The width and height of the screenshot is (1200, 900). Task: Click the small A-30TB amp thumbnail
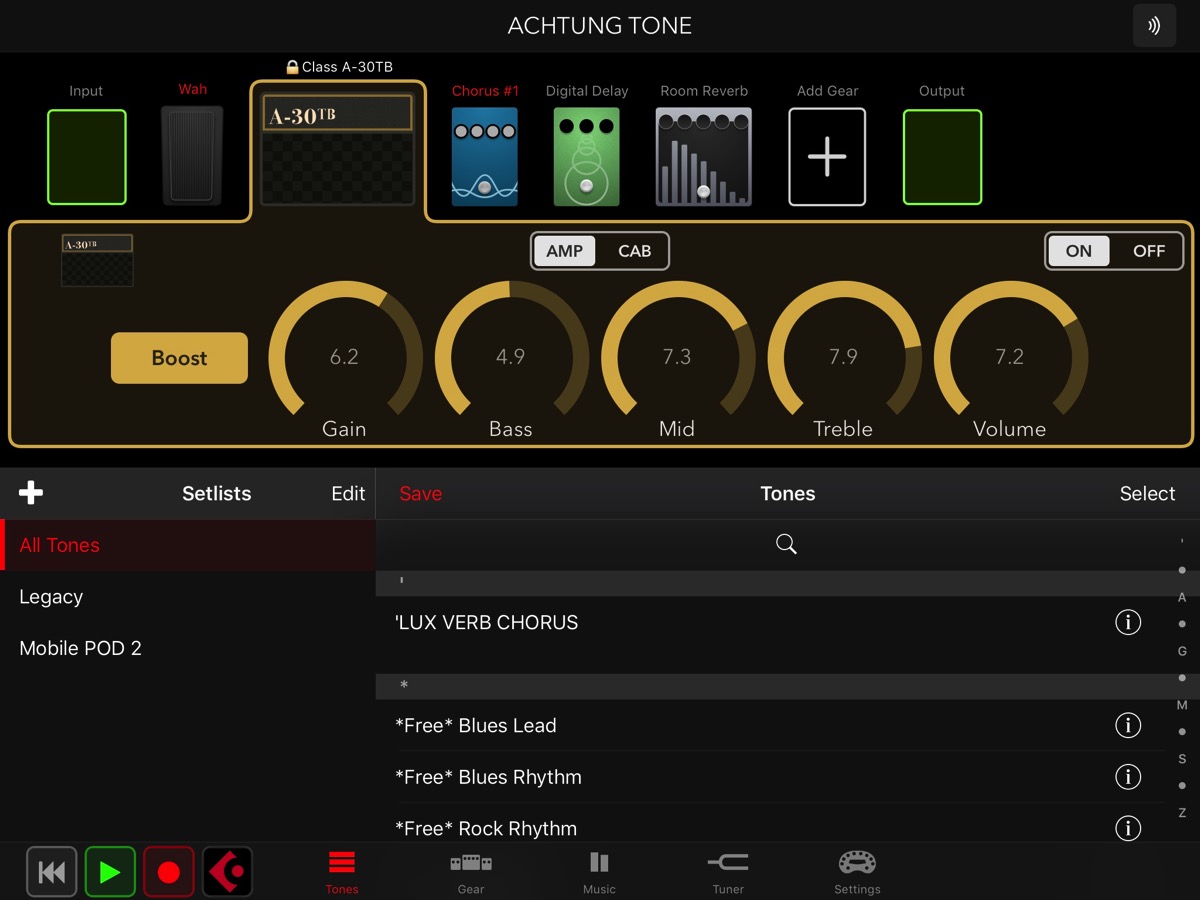[97, 260]
